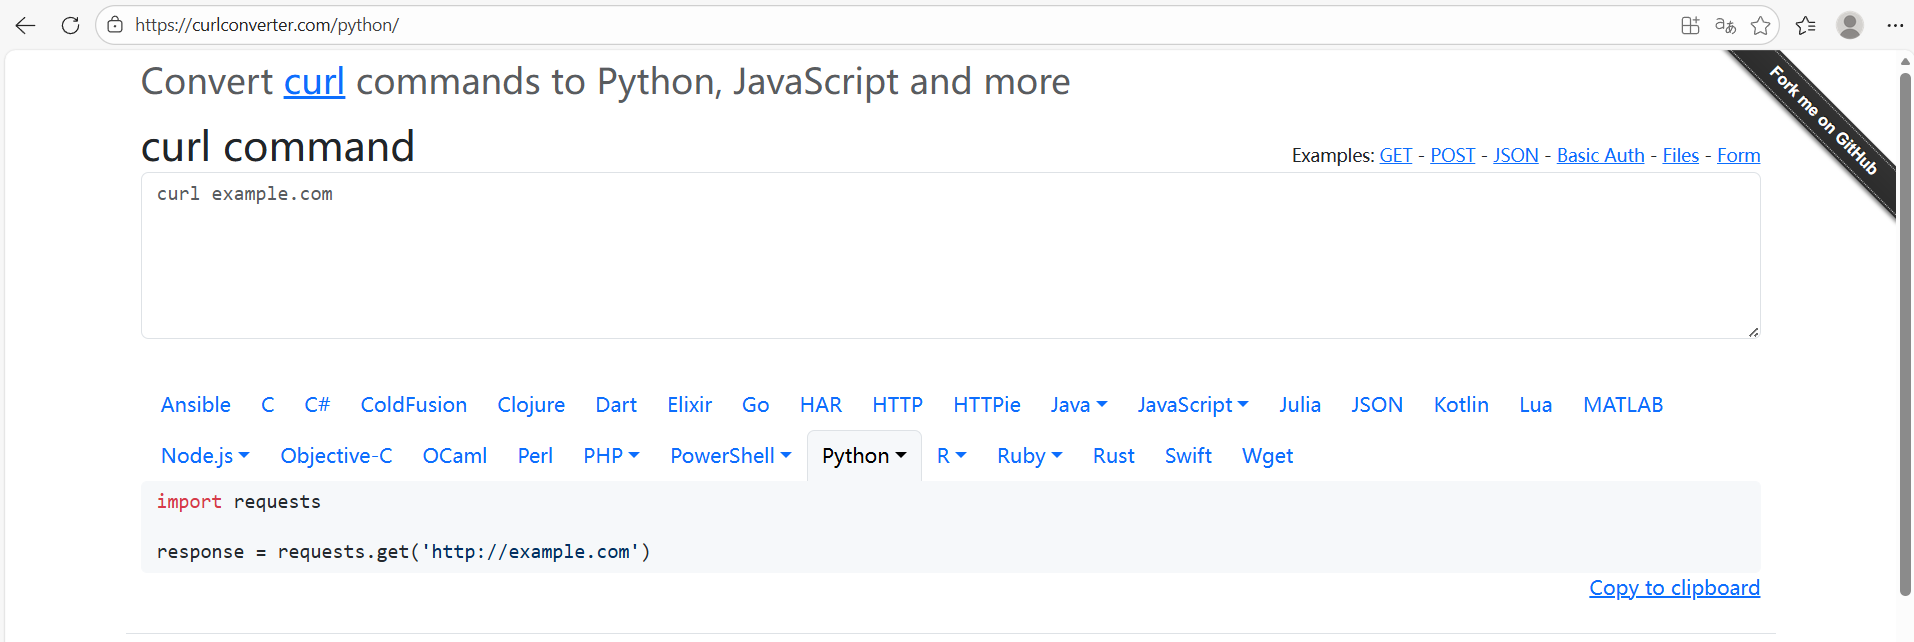The image size is (1914, 642).
Task: Click the translate page icon
Action: [1725, 25]
